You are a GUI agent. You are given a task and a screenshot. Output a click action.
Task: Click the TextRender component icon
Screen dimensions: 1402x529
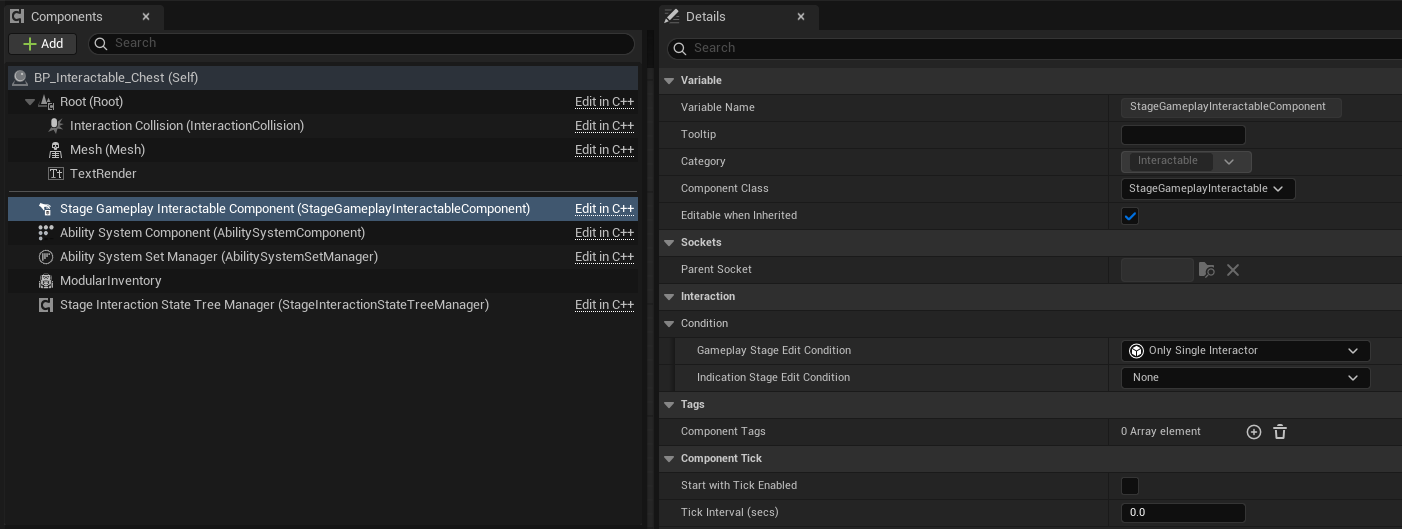click(55, 174)
